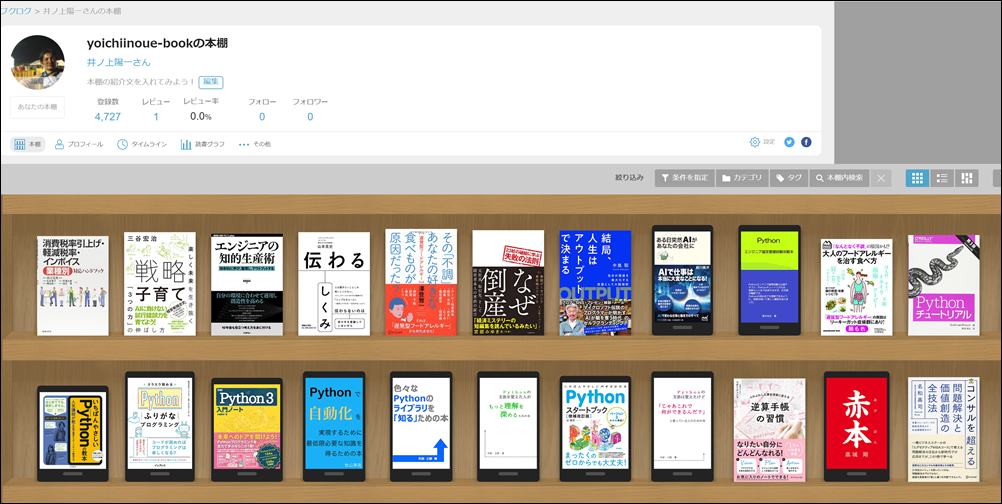Open the Pythonで自動化 ebook

point(334,426)
